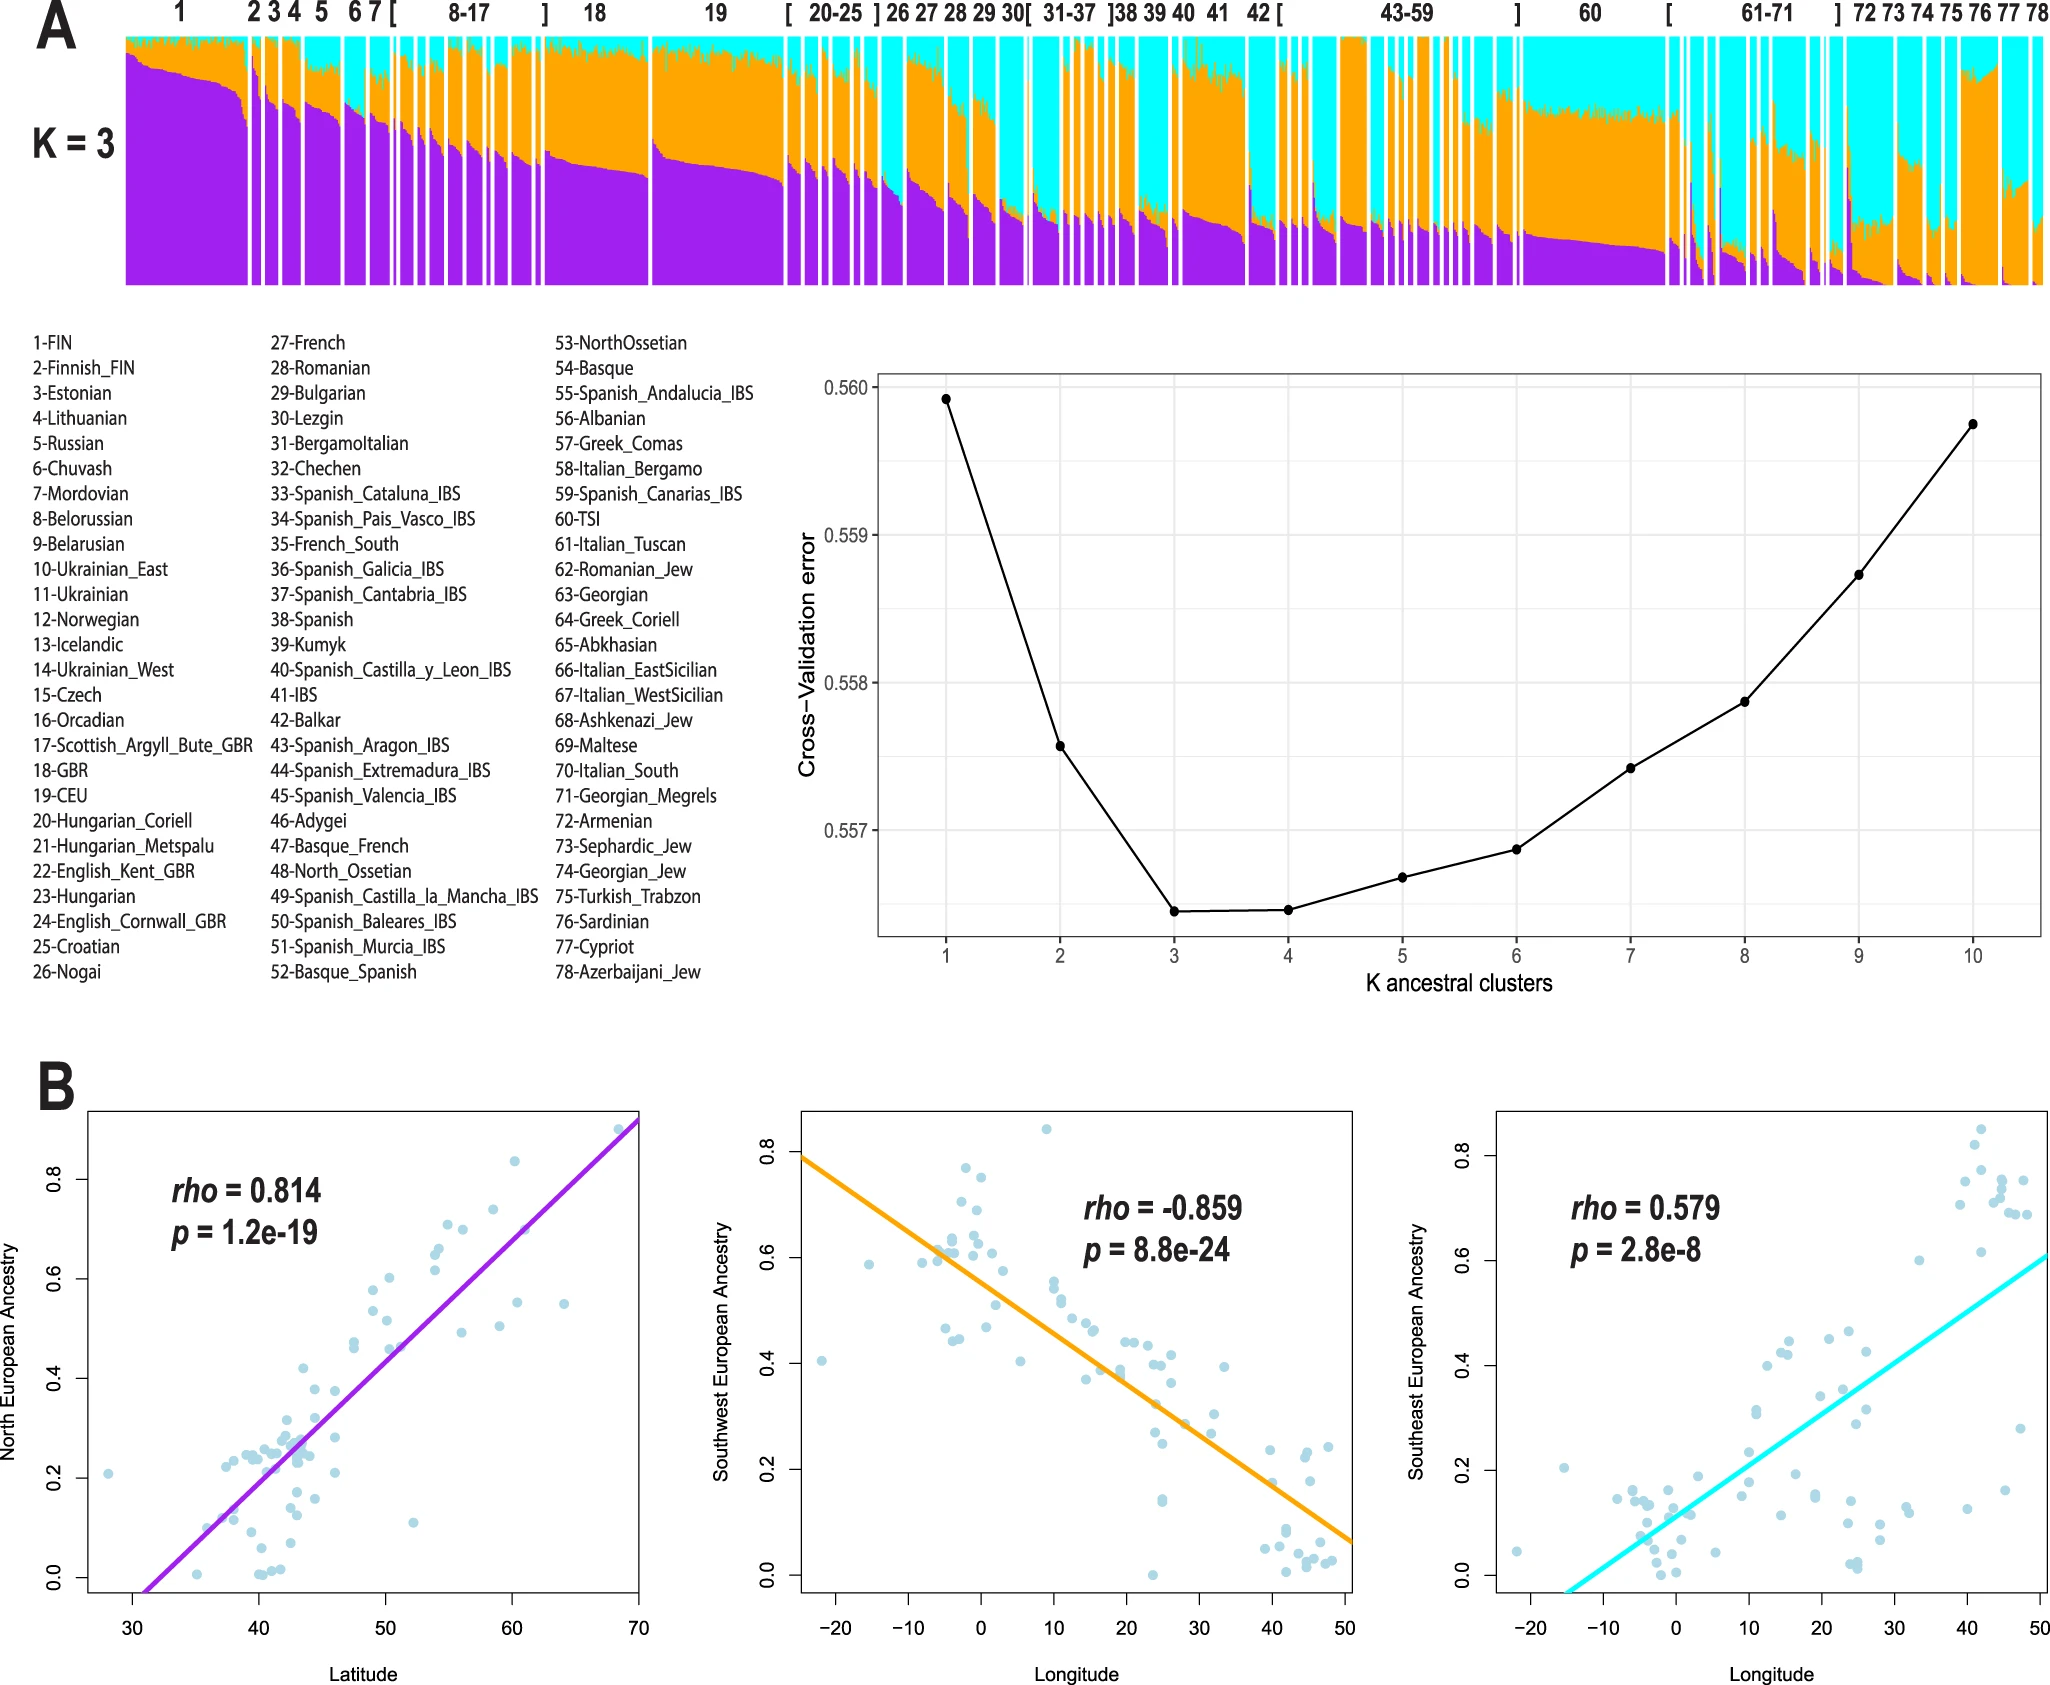The image size is (2050, 1685).
Task: Click the '60-TSI' population legend entry
Action: (x=577, y=519)
